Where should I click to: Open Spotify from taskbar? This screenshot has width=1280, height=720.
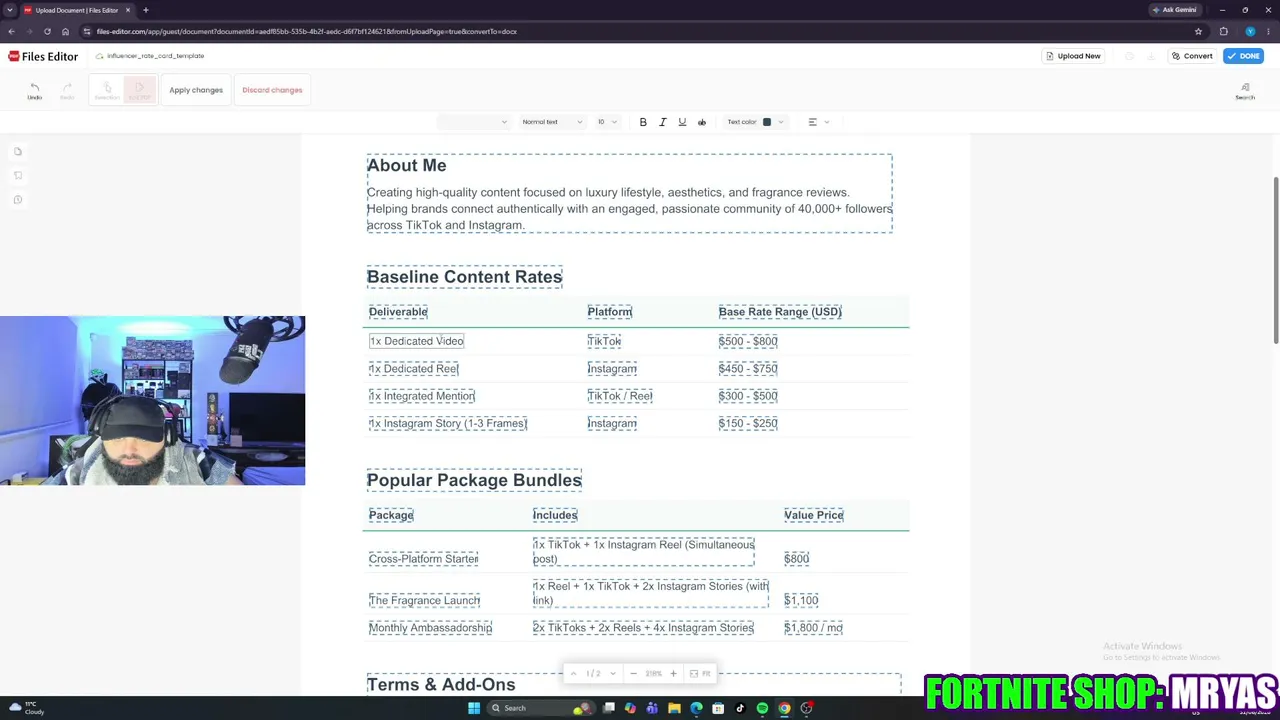coord(762,708)
